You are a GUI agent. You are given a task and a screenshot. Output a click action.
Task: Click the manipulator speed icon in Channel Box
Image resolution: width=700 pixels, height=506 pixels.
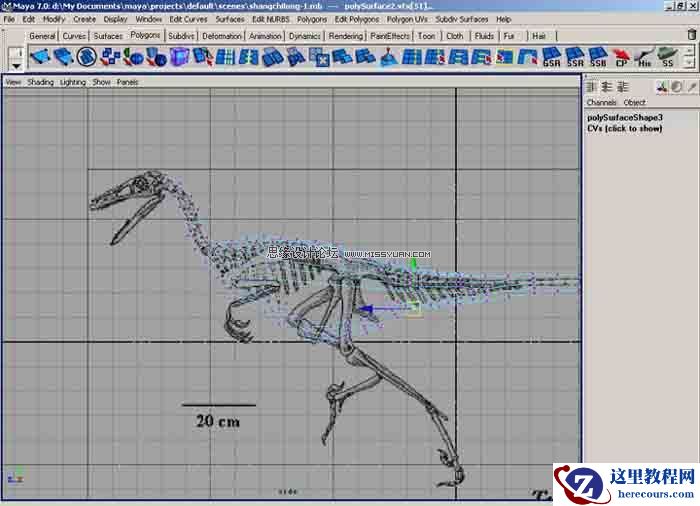tap(662, 87)
